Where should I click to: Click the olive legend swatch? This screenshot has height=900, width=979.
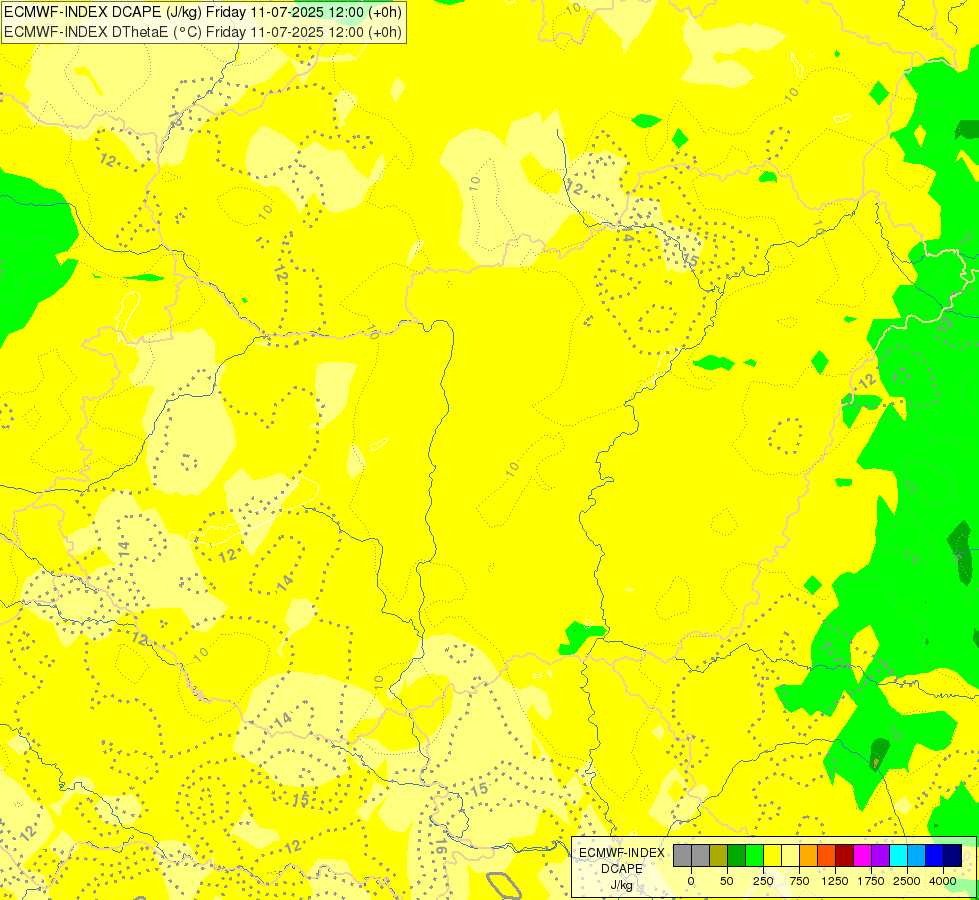pyautogui.click(x=718, y=855)
